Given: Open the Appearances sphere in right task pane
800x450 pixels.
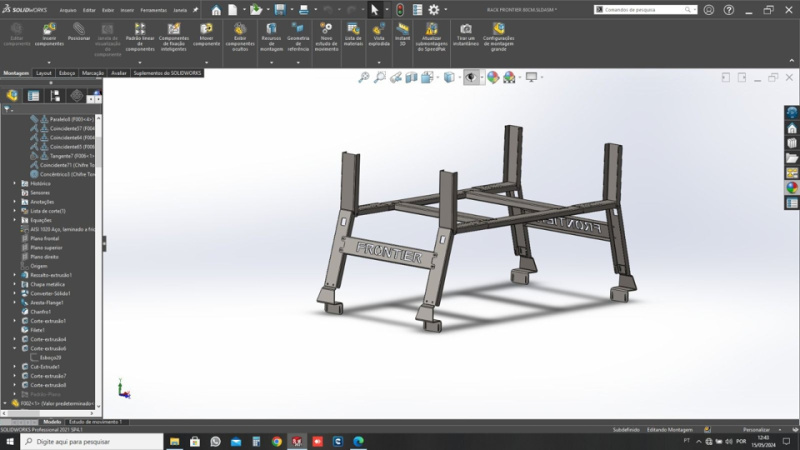Looking at the screenshot, I should click(792, 187).
